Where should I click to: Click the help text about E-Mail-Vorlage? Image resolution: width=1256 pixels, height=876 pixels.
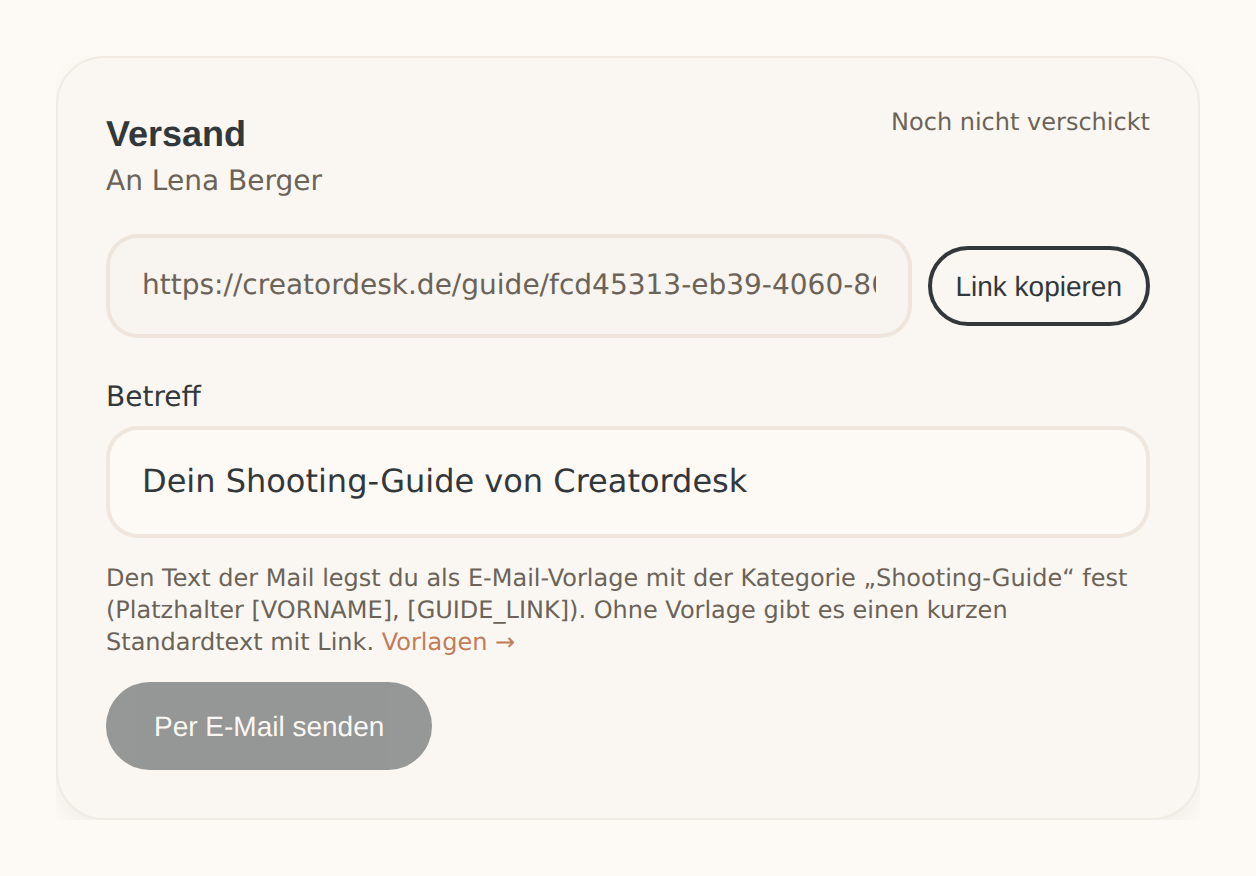coord(617,610)
